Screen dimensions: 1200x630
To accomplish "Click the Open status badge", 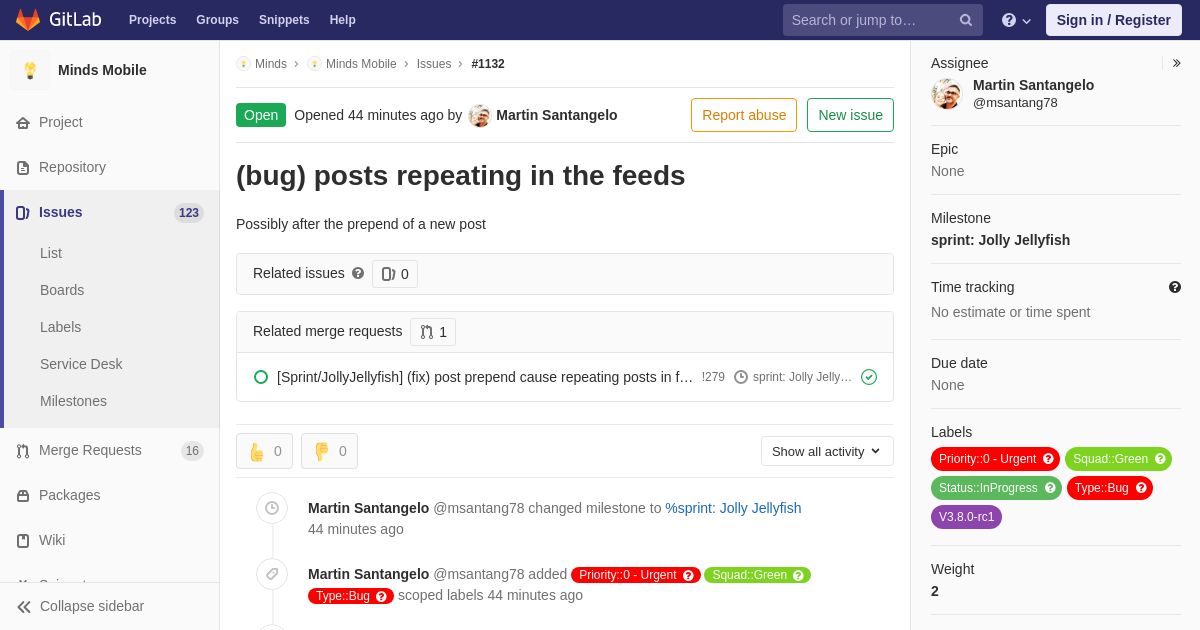I will pos(261,115).
